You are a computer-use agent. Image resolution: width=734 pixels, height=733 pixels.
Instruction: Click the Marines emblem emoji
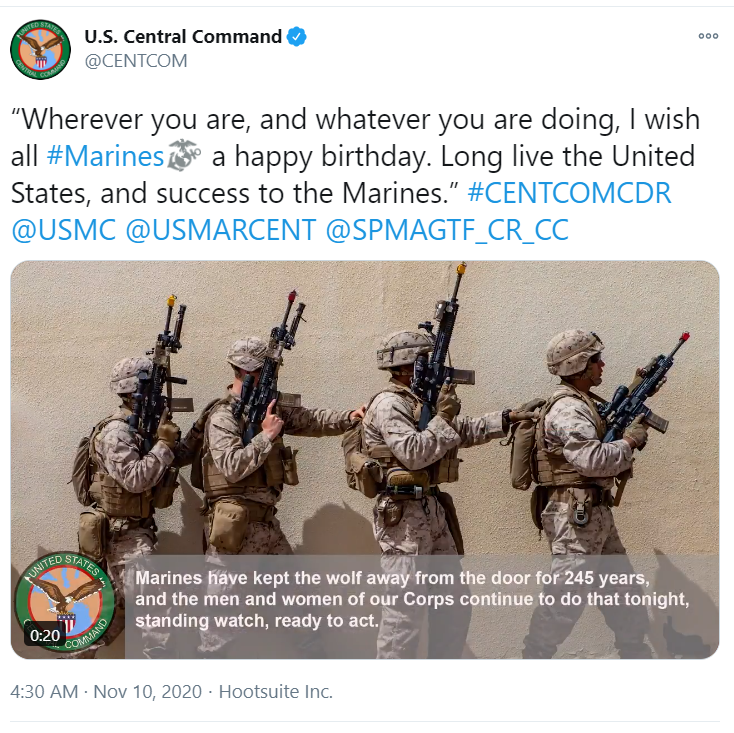tap(183, 157)
